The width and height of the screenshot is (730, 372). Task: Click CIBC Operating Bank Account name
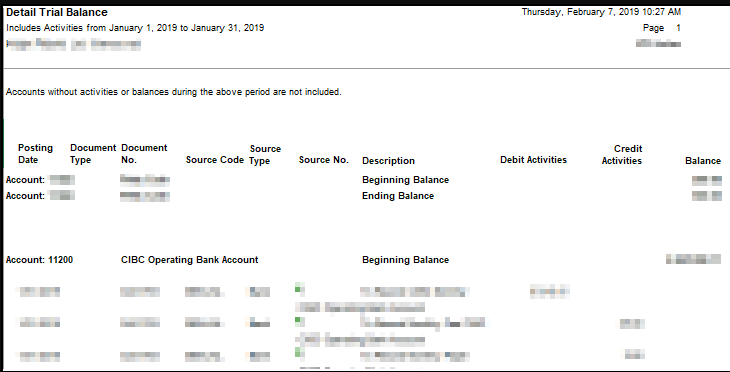189,260
